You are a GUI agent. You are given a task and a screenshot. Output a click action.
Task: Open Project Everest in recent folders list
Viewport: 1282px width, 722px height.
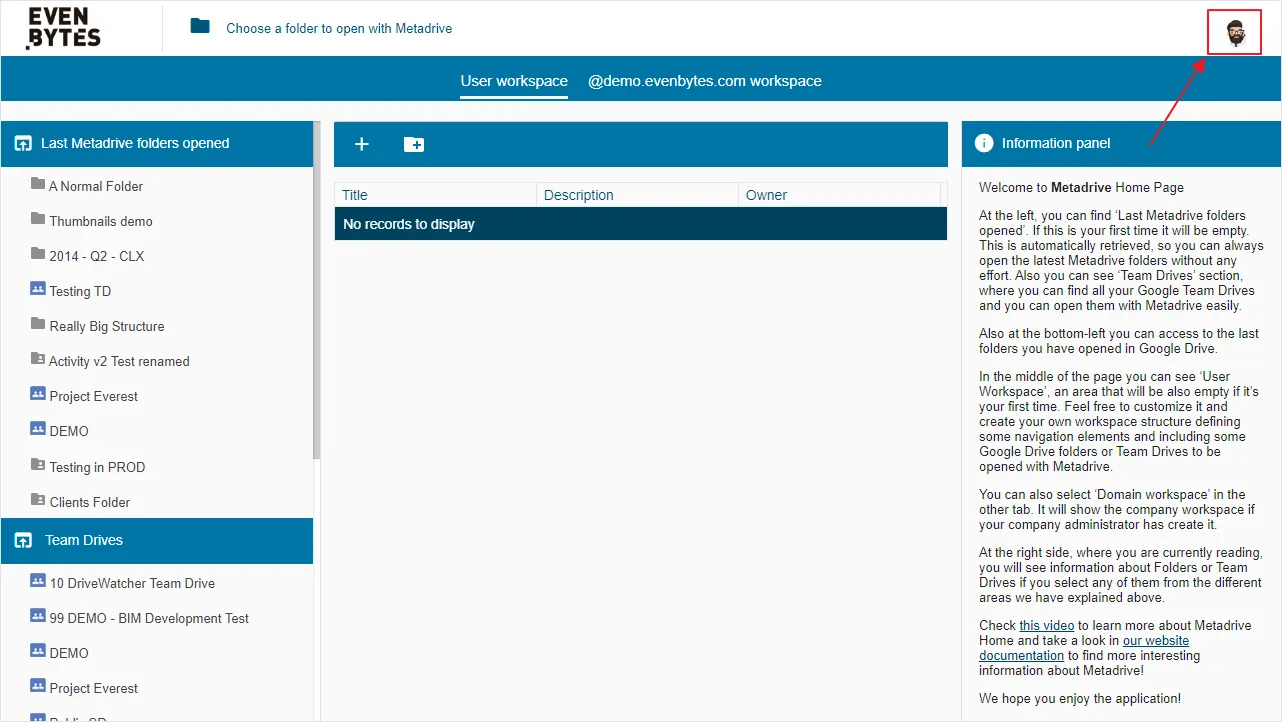[94, 396]
